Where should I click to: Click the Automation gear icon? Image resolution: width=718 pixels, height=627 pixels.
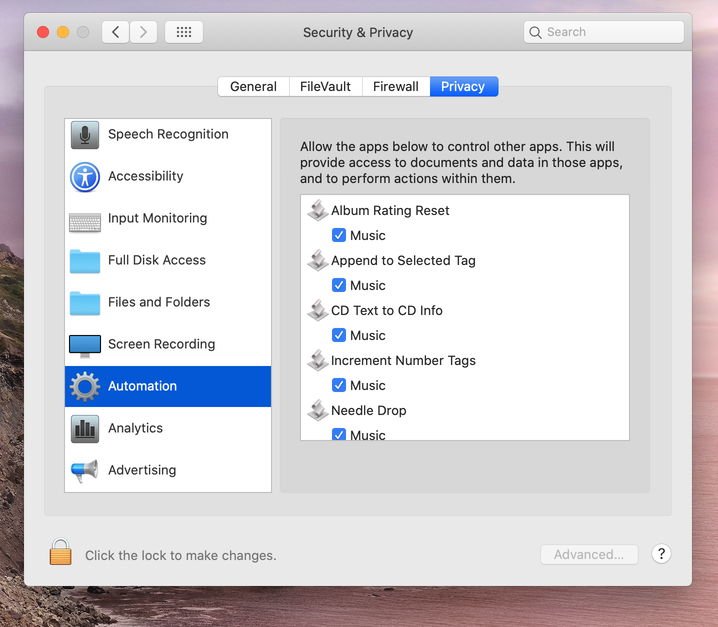pyautogui.click(x=85, y=387)
